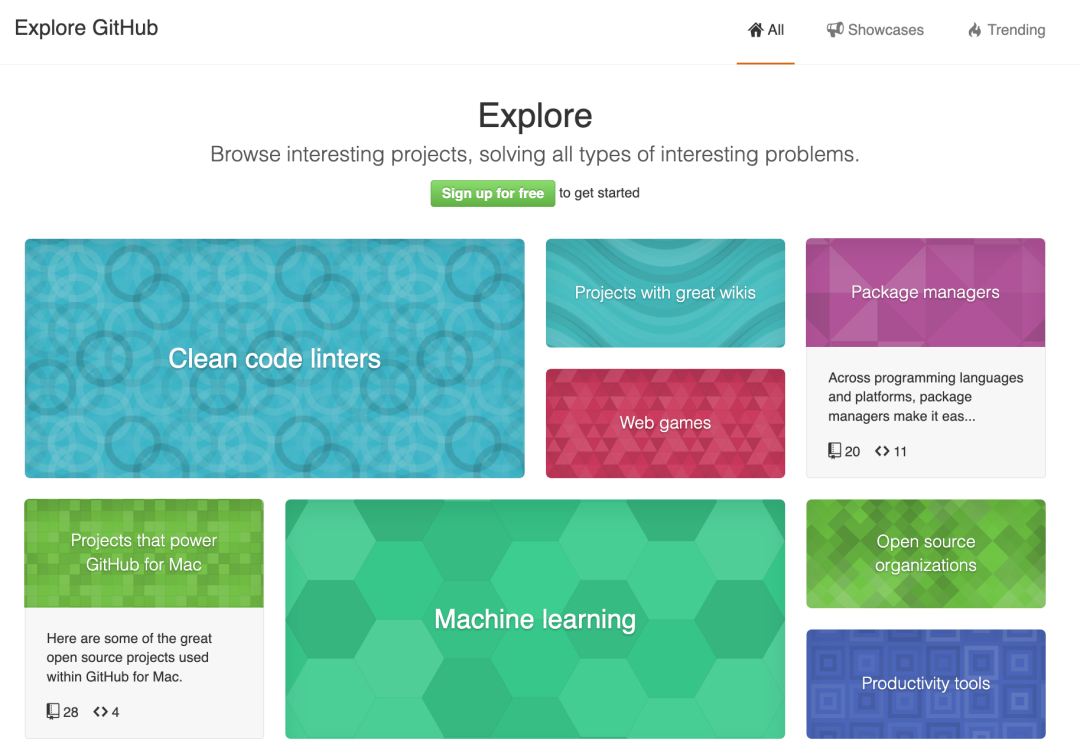
Task: Click code languages icon in GitHub for Mac card
Action: click(101, 712)
